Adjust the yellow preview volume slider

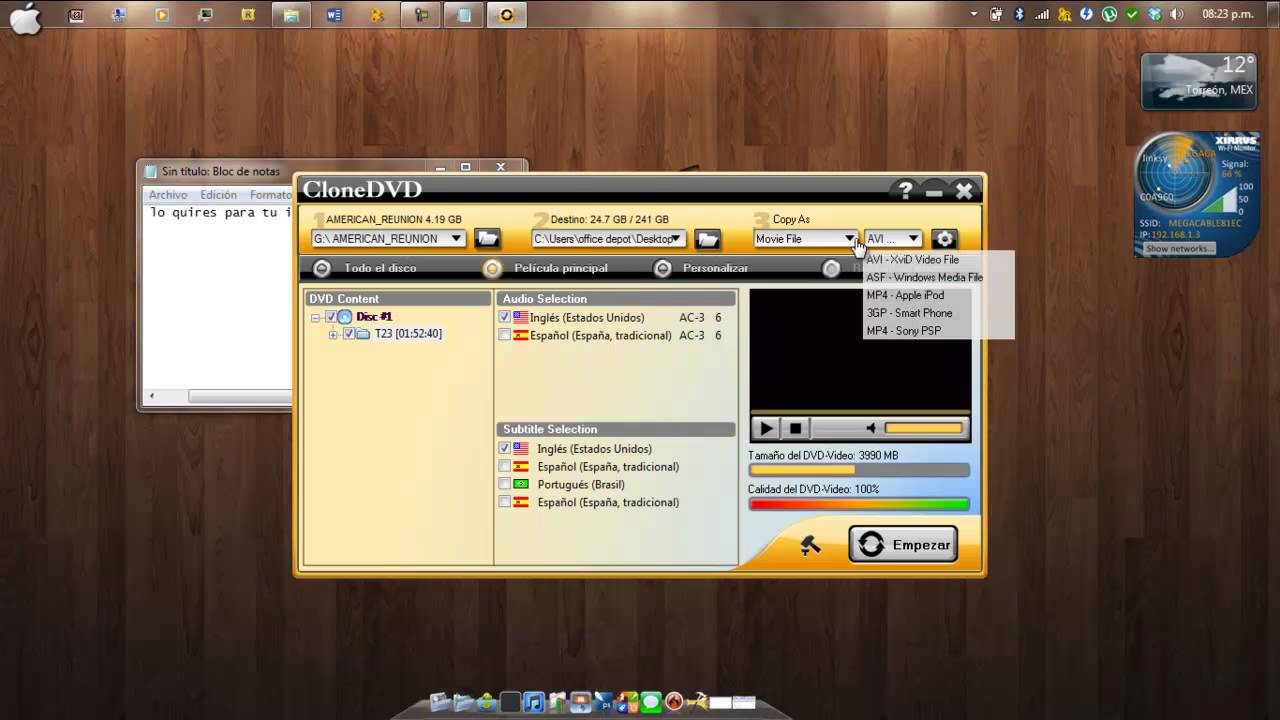924,428
